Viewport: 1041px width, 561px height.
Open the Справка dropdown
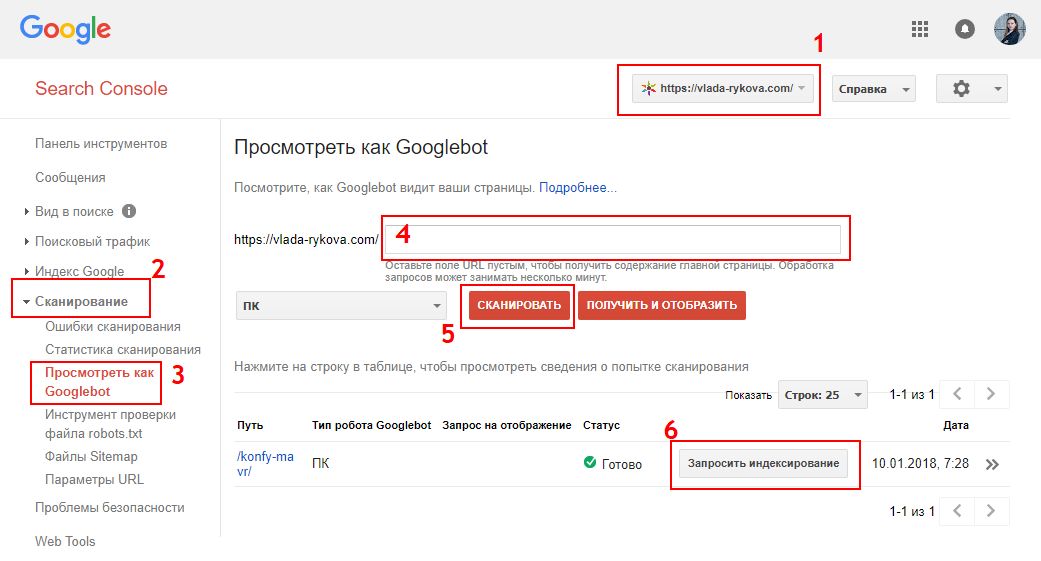pos(873,89)
